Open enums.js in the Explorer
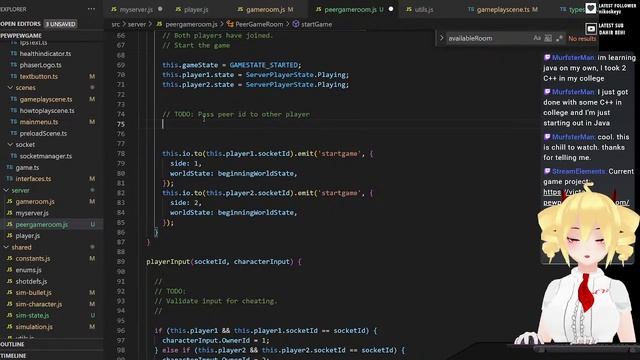 pos(28,270)
